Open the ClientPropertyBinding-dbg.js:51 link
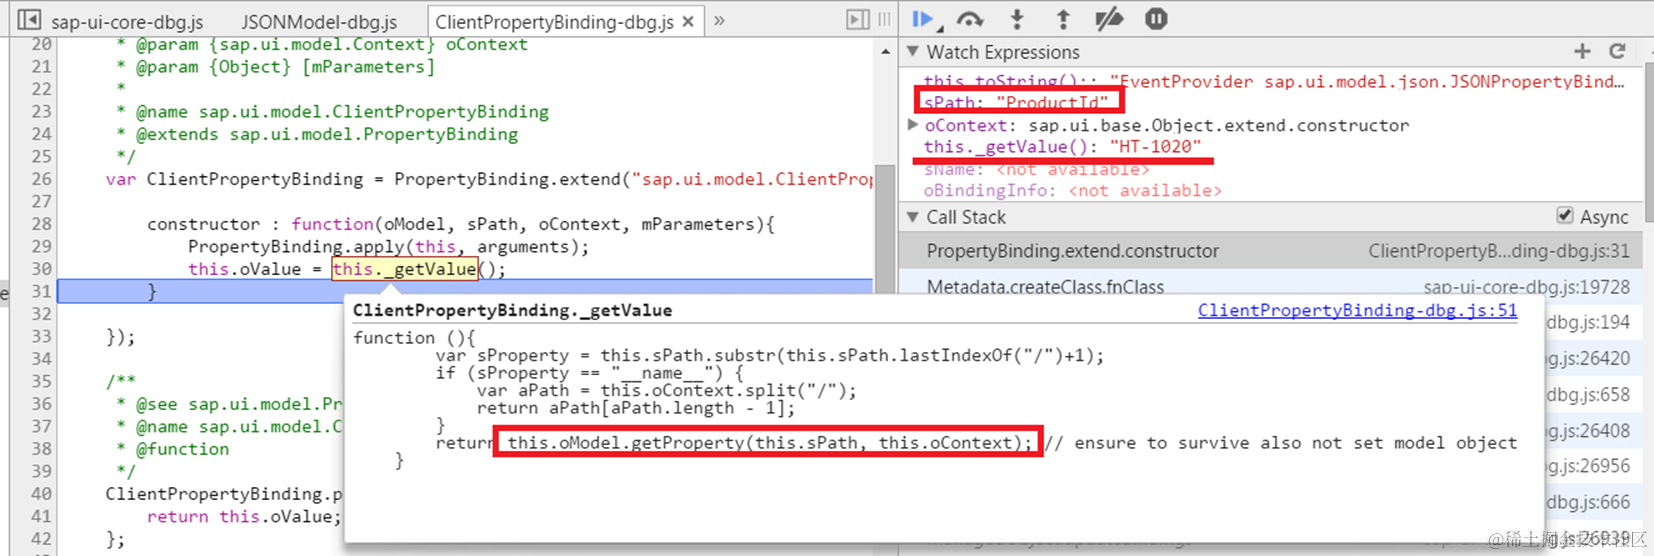 click(x=1357, y=310)
